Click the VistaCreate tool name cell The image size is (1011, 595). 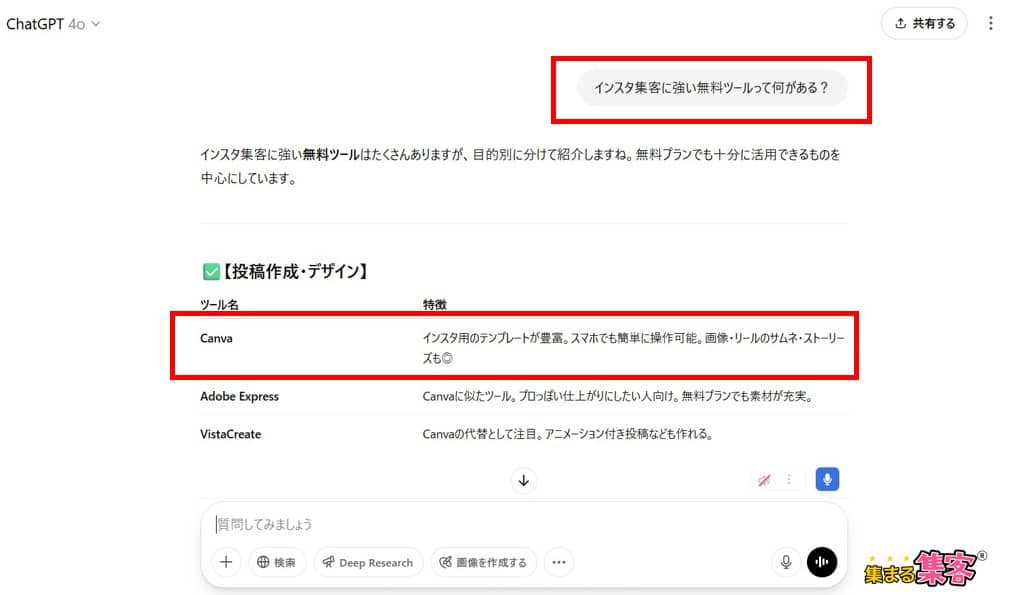[230, 434]
